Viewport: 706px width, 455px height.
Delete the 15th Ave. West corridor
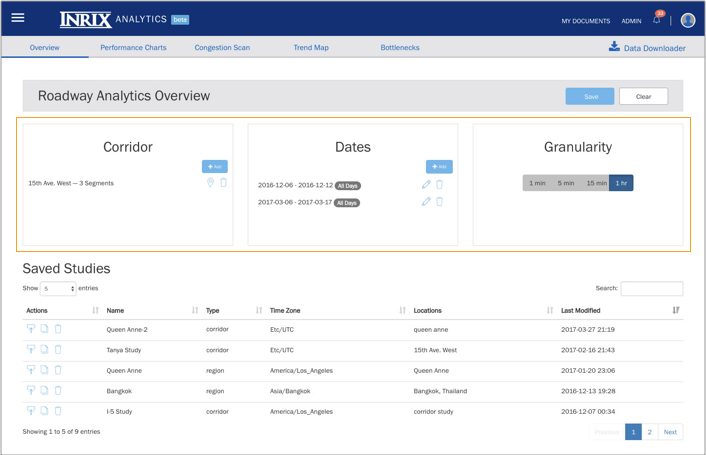pos(223,182)
